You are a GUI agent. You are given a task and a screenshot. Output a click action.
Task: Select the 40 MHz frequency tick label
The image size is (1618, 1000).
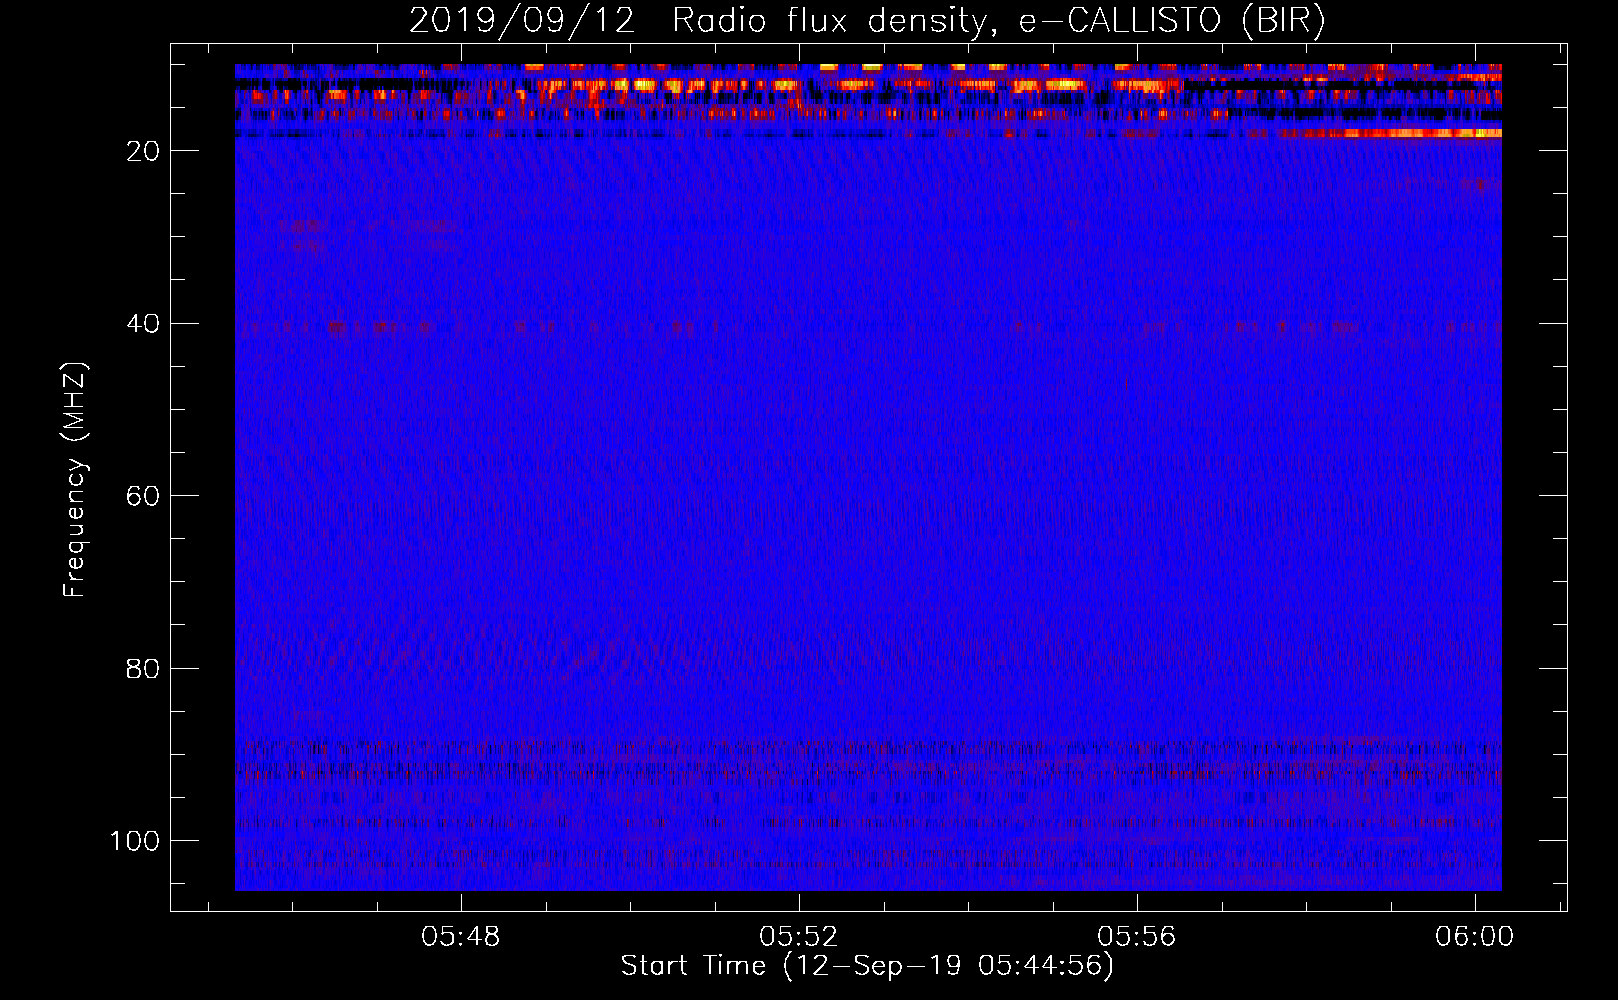point(142,324)
